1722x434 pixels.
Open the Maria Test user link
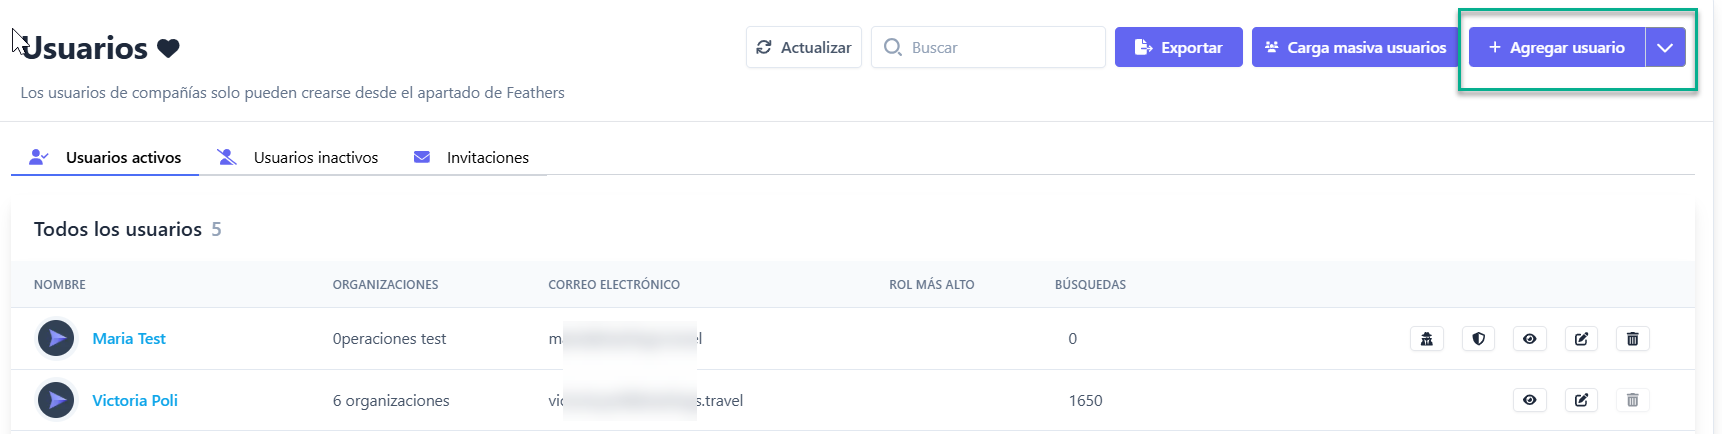(129, 339)
